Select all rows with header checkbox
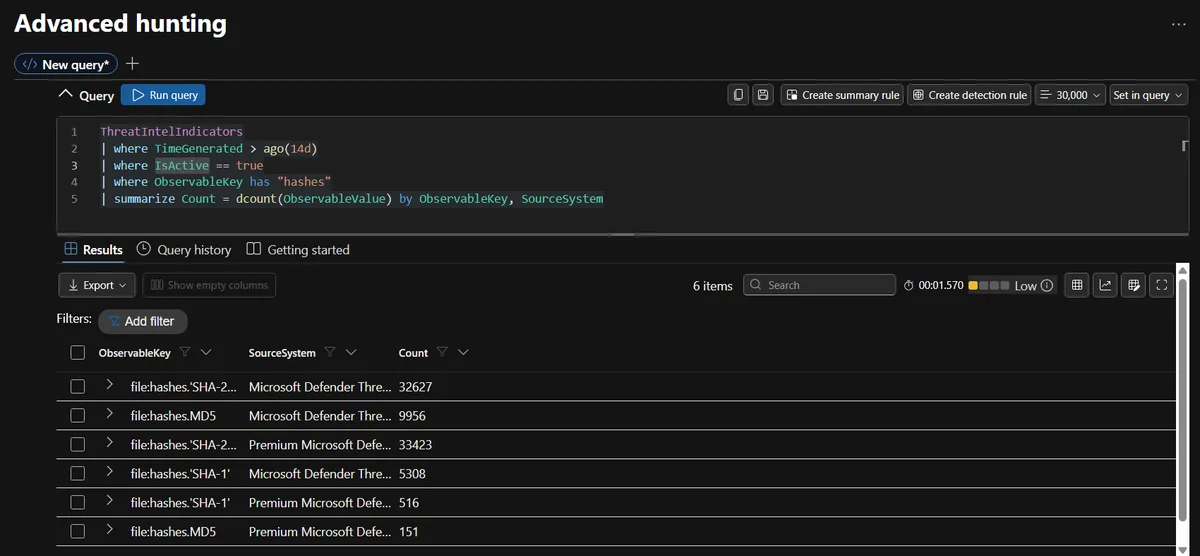The width and height of the screenshot is (1200, 556). [78, 353]
